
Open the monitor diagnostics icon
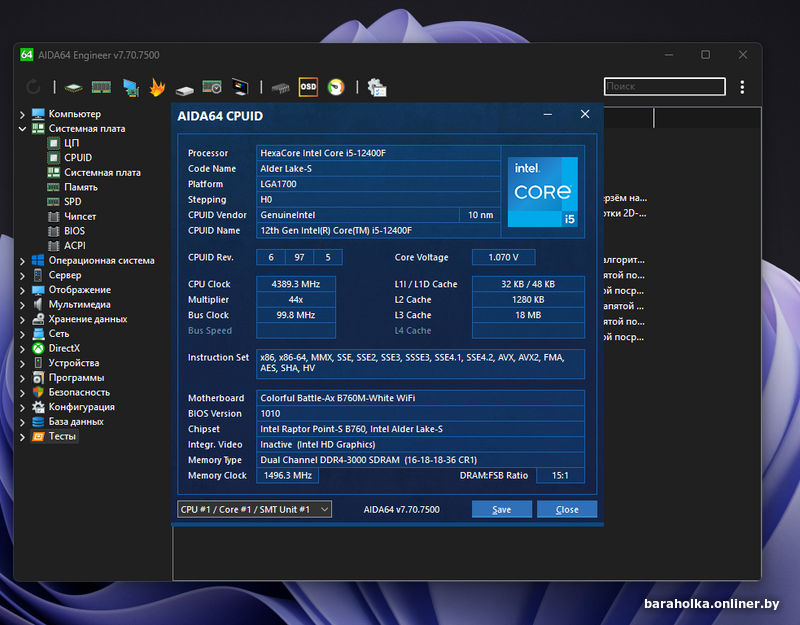point(240,87)
